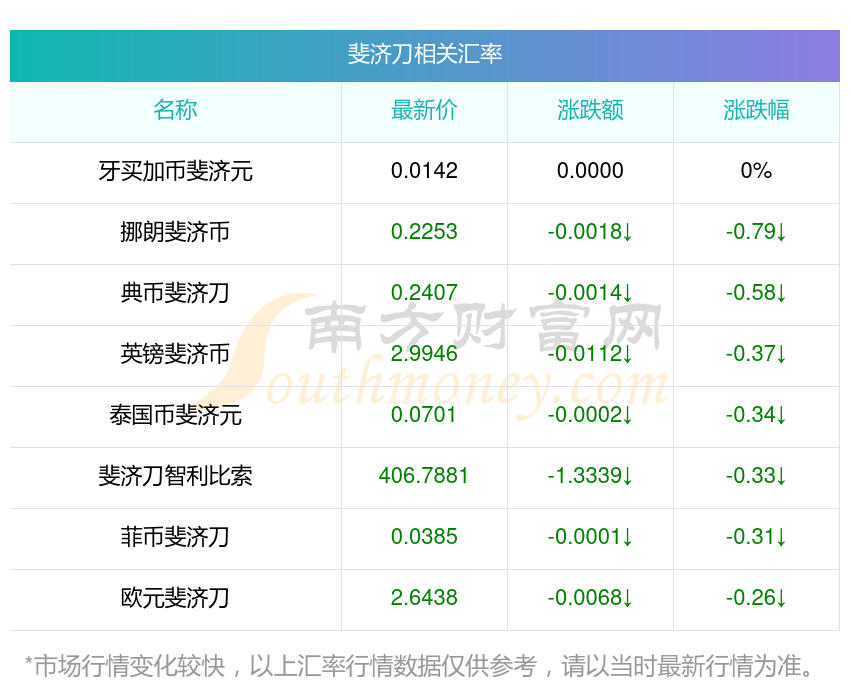Select the 名称 column header
Image resolution: width=850 pixels, height=697 pixels.
coord(175,111)
